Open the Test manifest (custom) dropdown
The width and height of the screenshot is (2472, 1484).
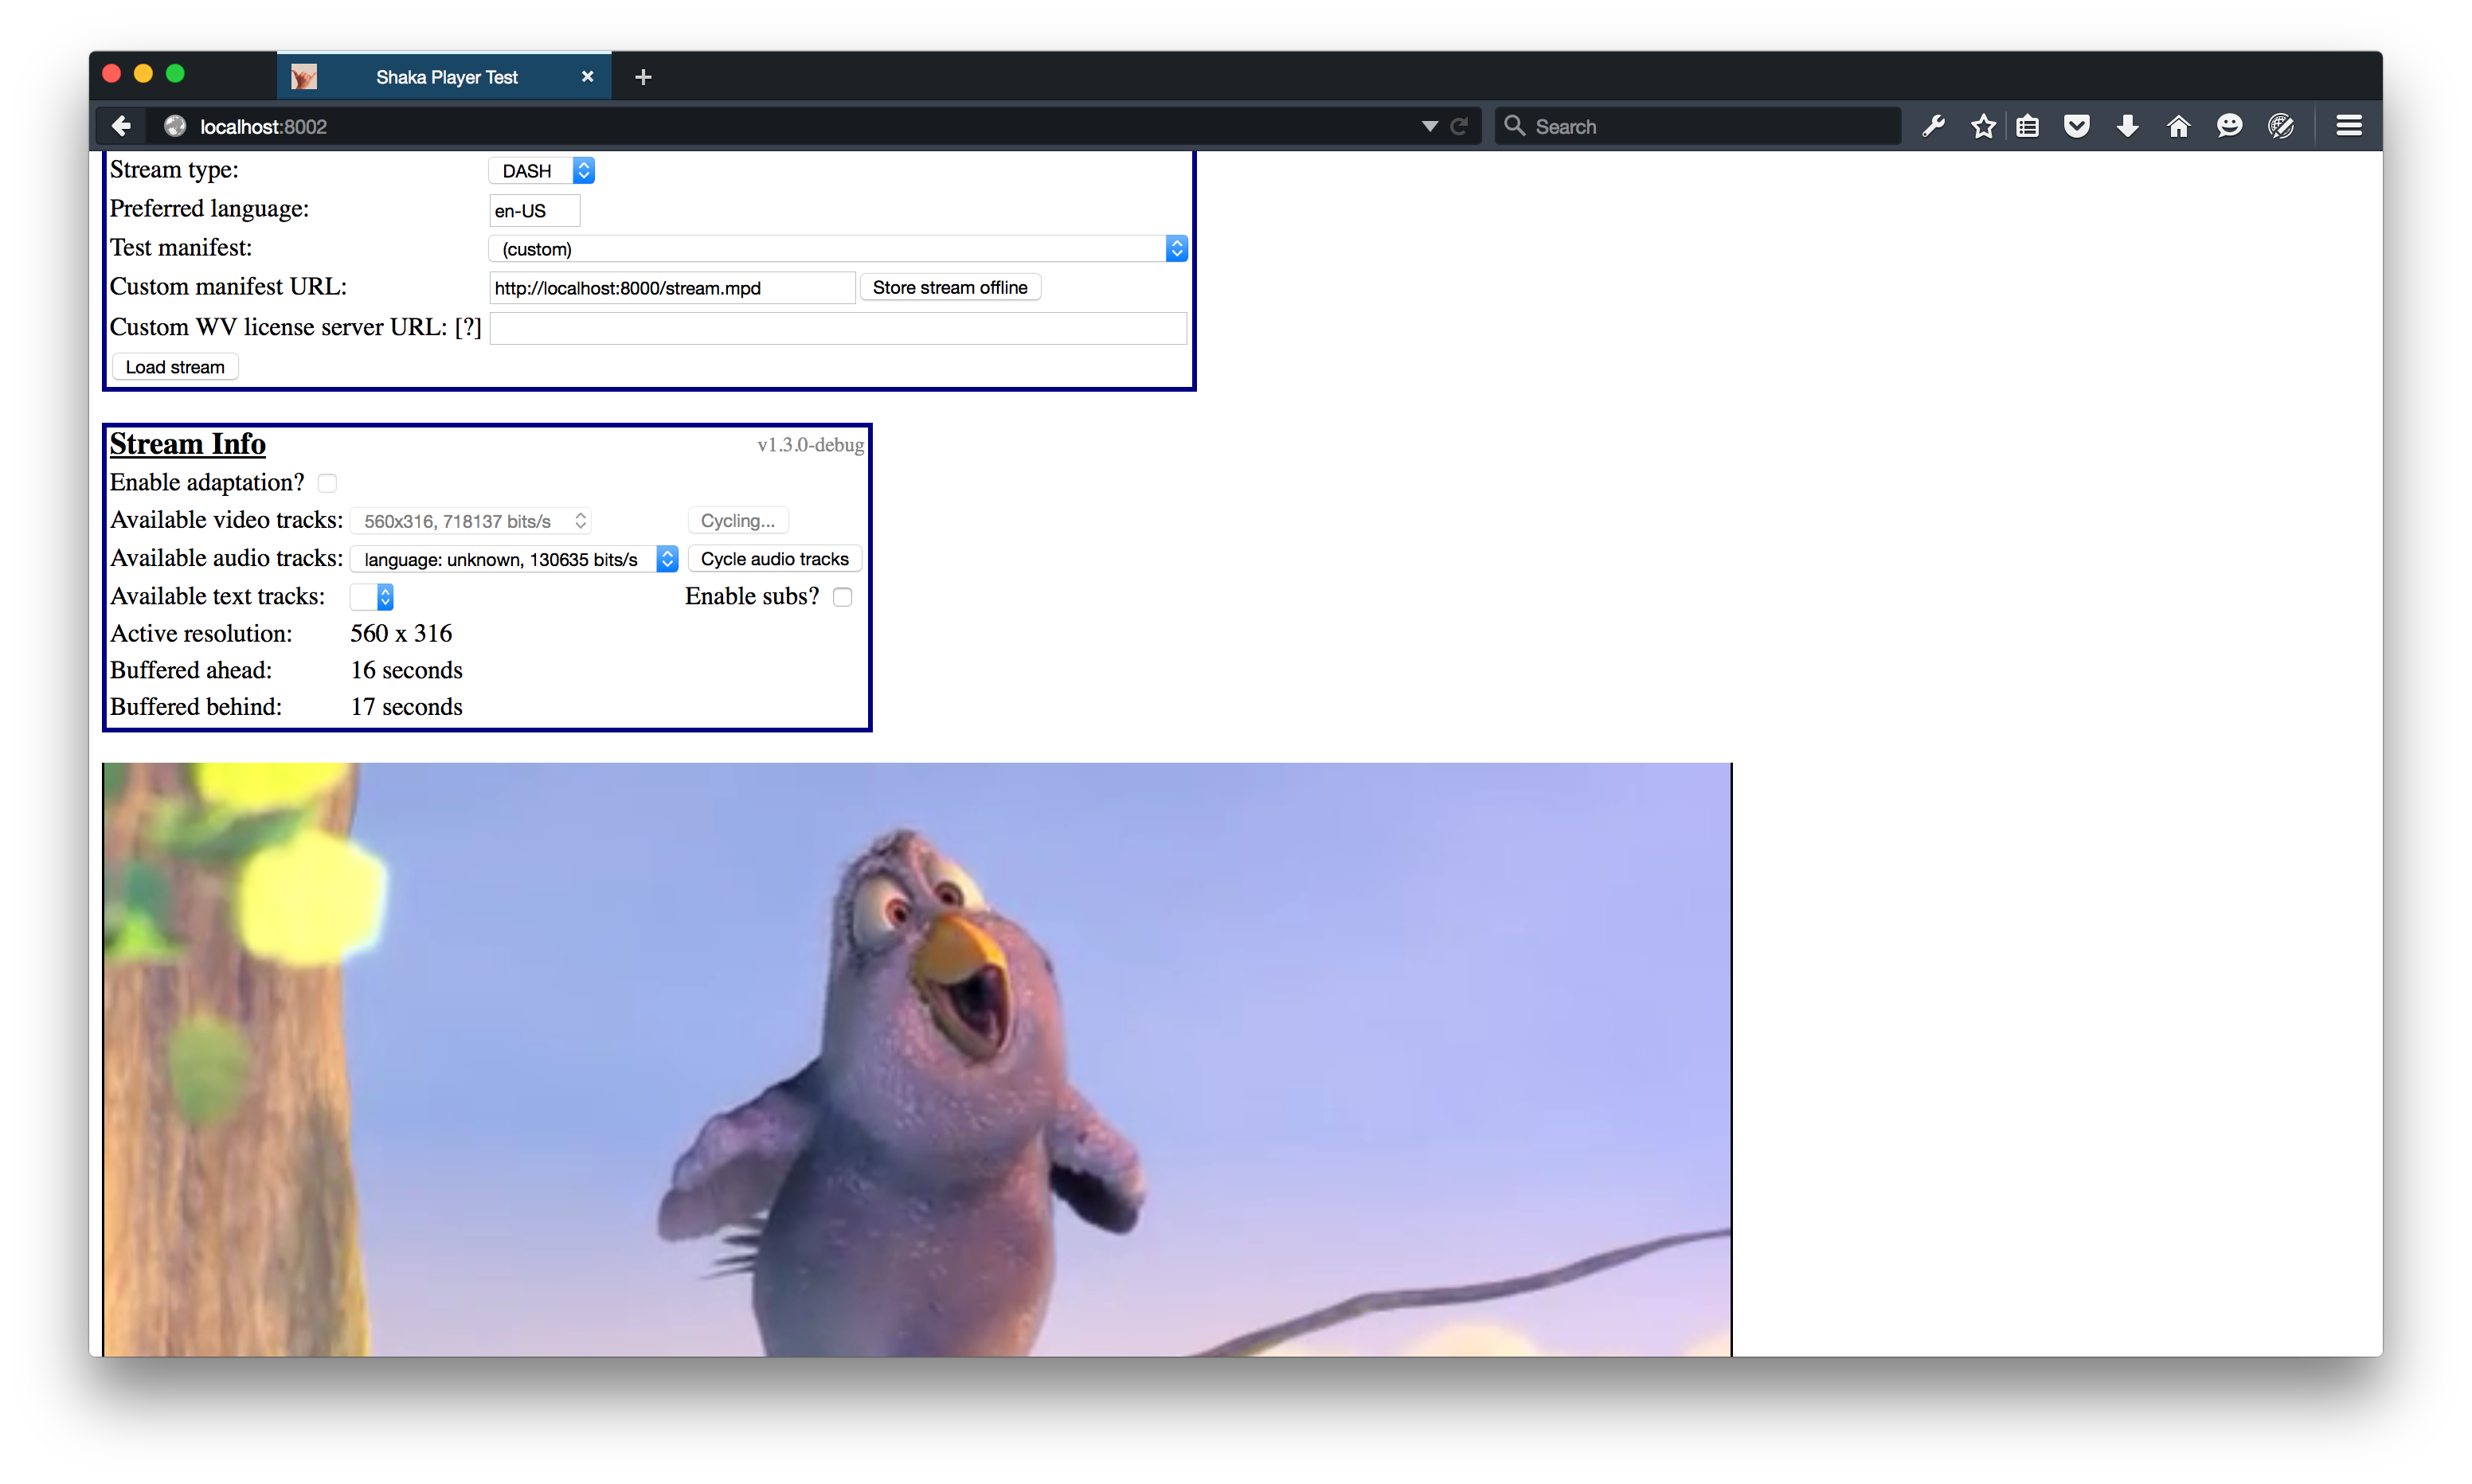point(838,249)
